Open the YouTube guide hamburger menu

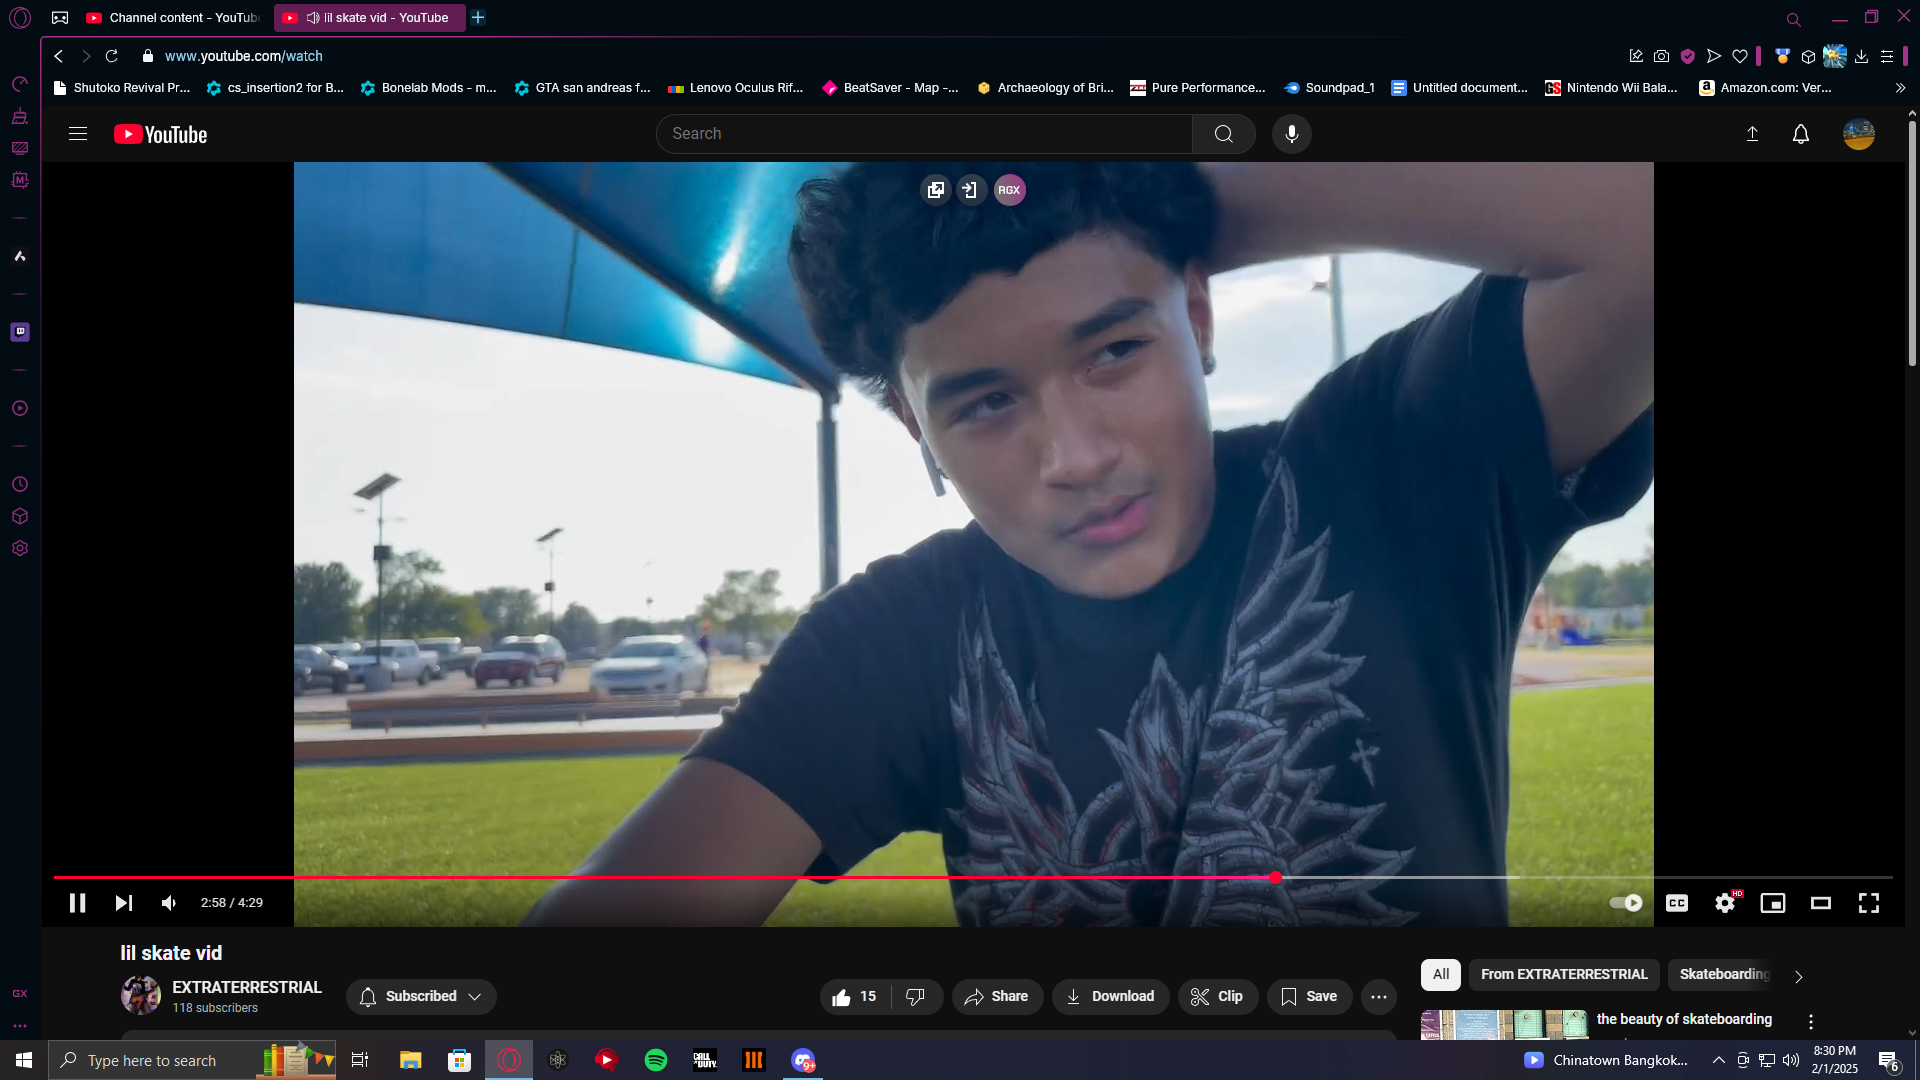pyautogui.click(x=78, y=134)
